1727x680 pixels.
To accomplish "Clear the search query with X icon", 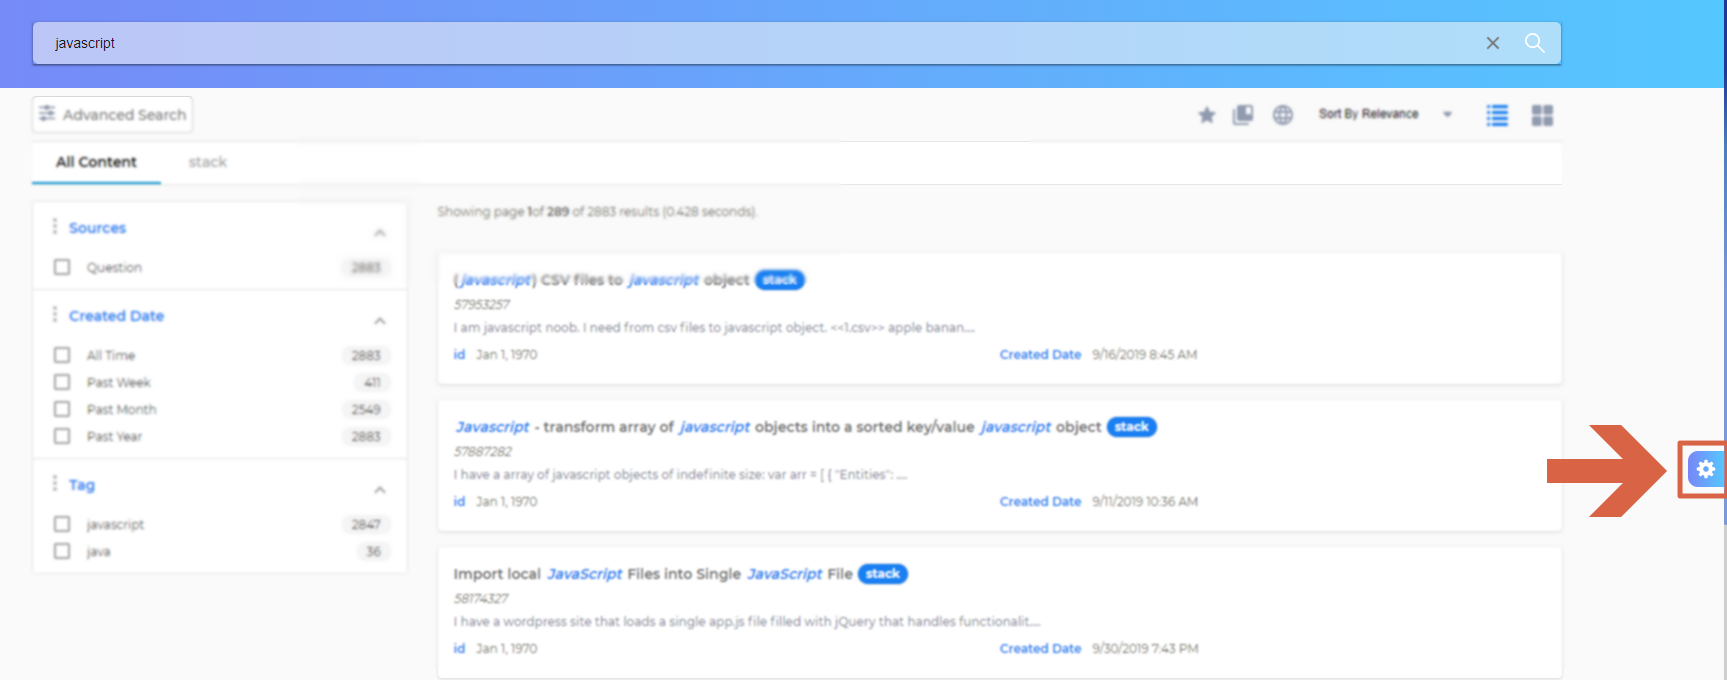I will 1492,43.
